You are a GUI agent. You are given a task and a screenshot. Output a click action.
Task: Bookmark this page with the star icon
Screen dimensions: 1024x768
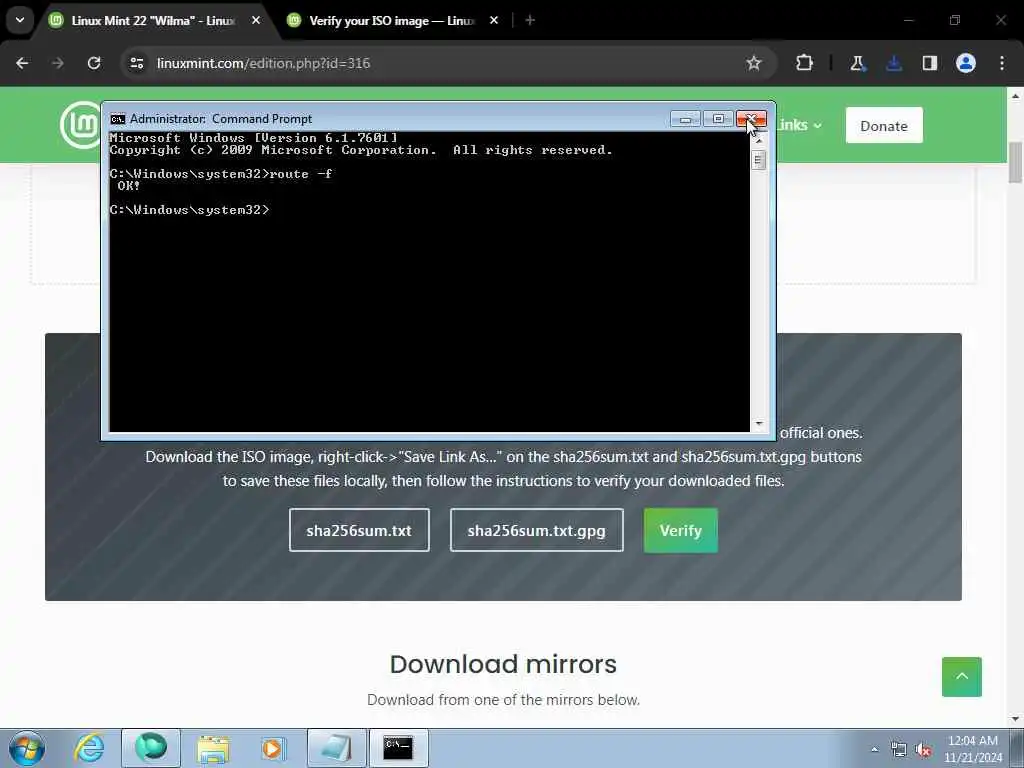click(x=754, y=63)
